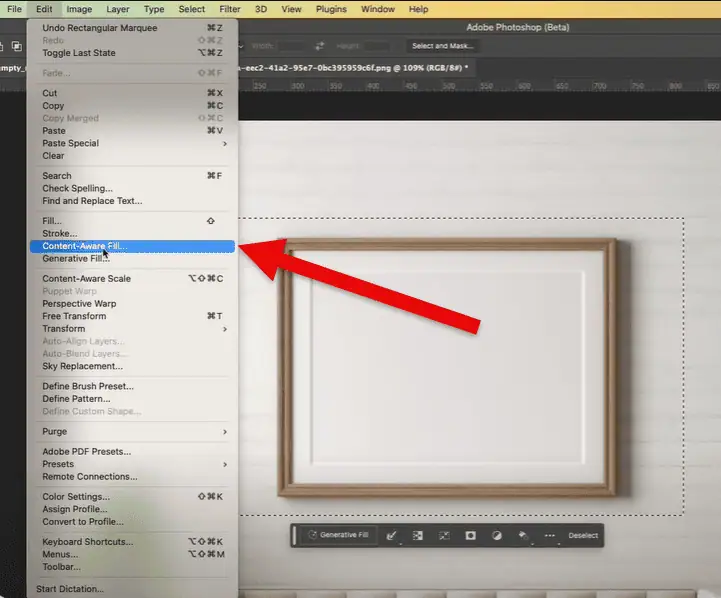Screen dimensions: 721x598
Task: Expand the Presets submenu
Action: (132, 464)
